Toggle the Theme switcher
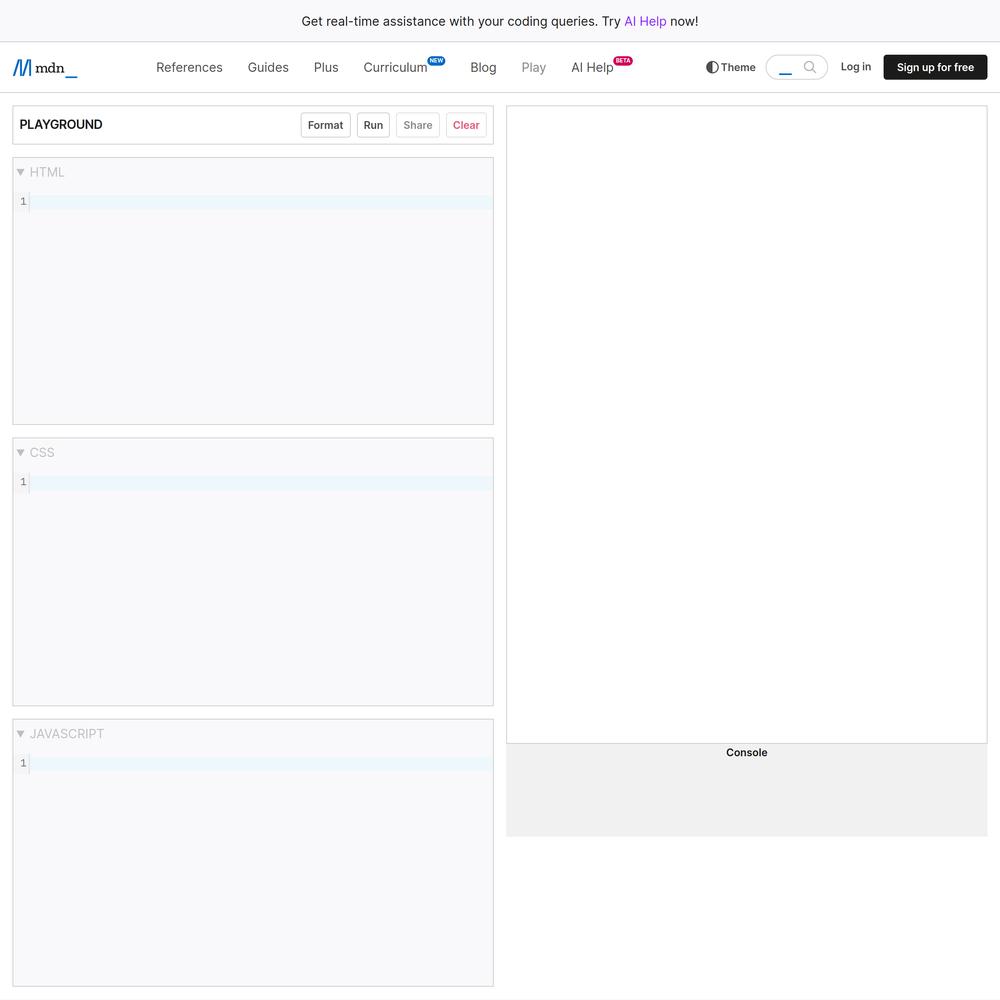1000x1000 pixels. [x=730, y=67]
